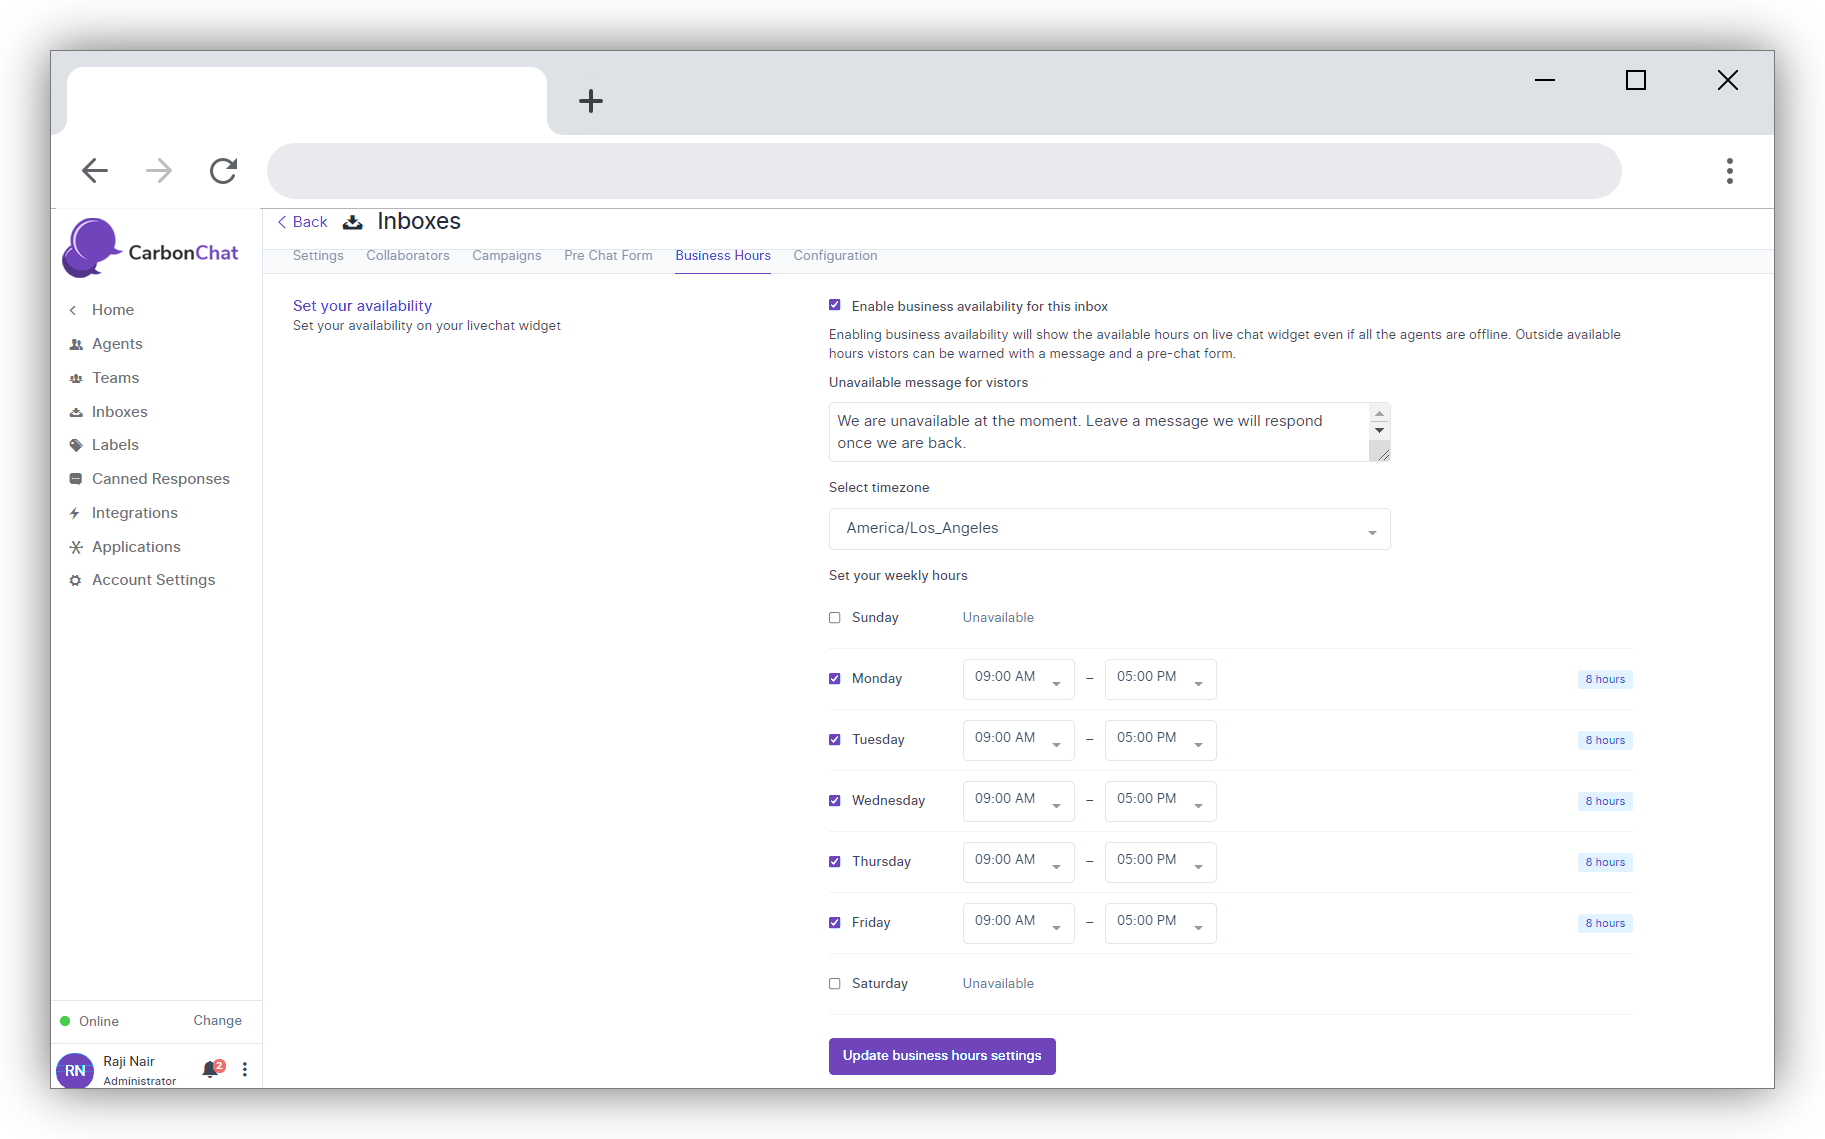Switch to the Configuration tab
Viewport: 1825px width, 1139px height.
(x=835, y=256)
